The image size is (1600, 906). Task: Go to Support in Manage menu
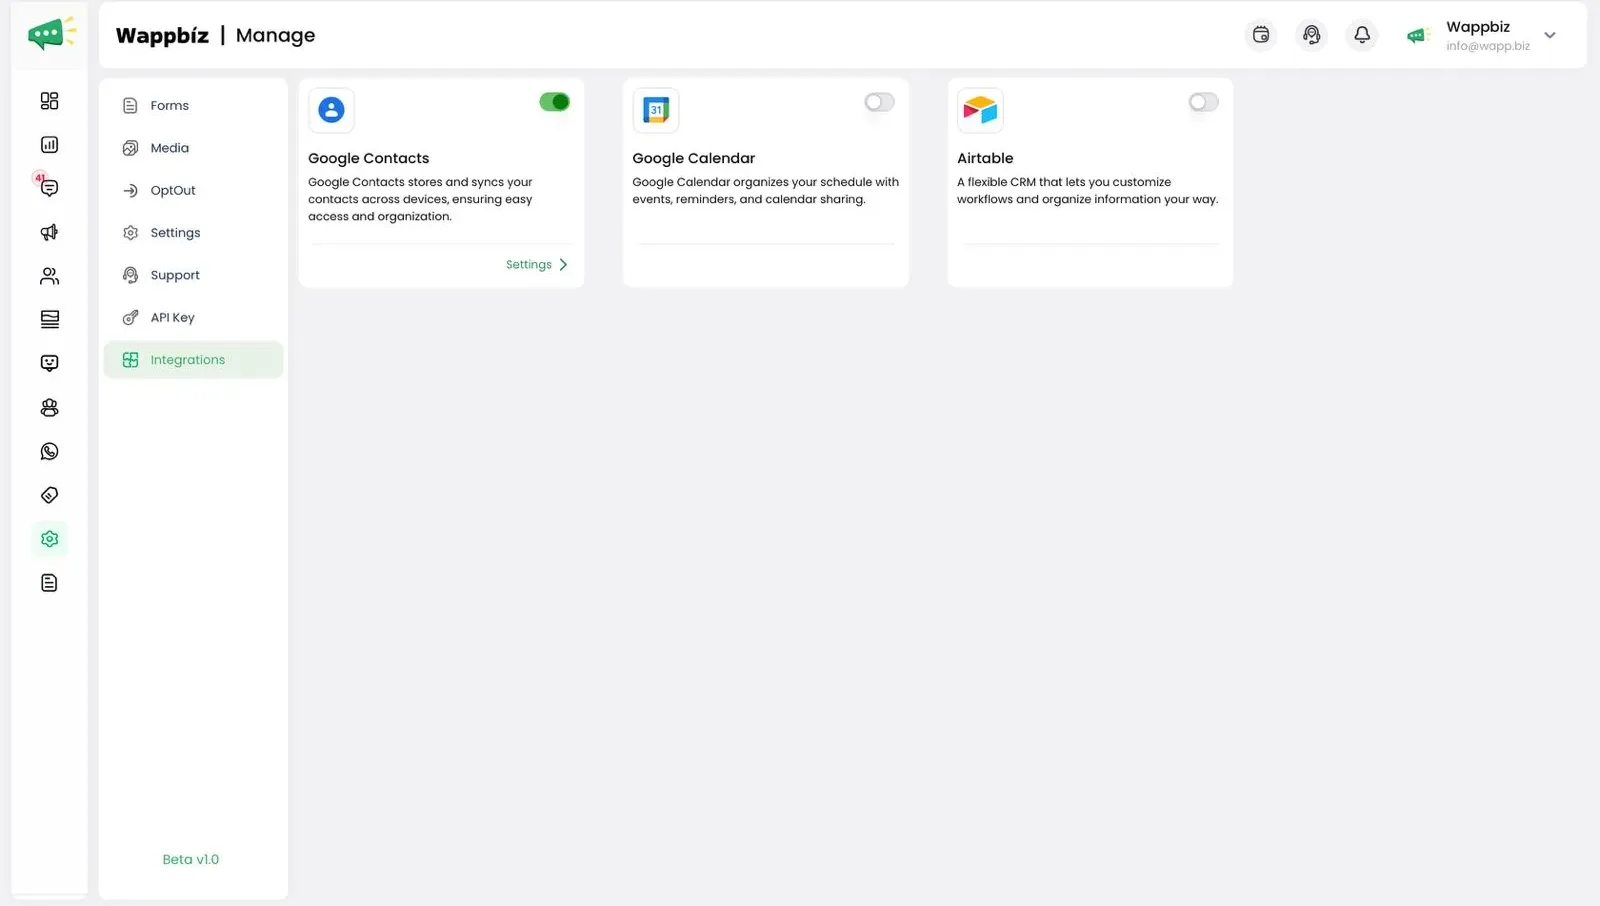coord(193,275)
